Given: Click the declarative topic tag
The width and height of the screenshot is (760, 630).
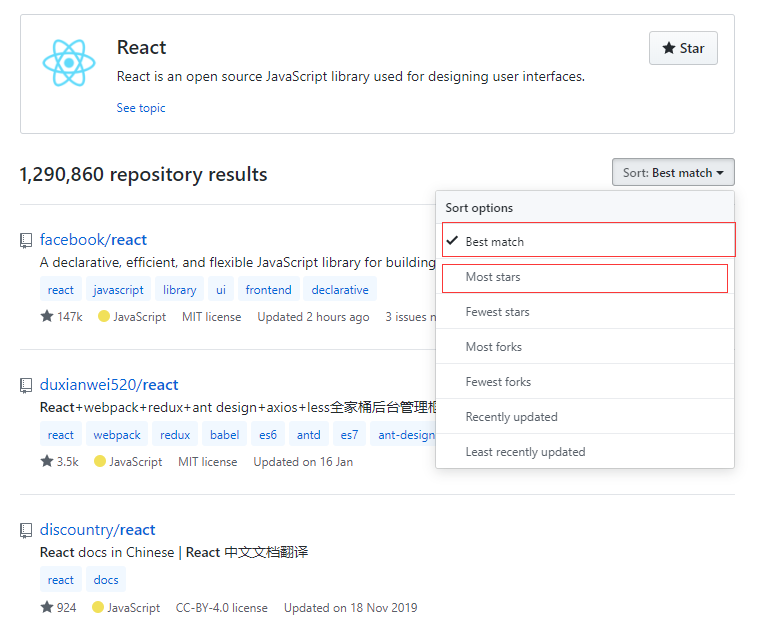Looking at the screenshot, I should [x=340, y=289].
